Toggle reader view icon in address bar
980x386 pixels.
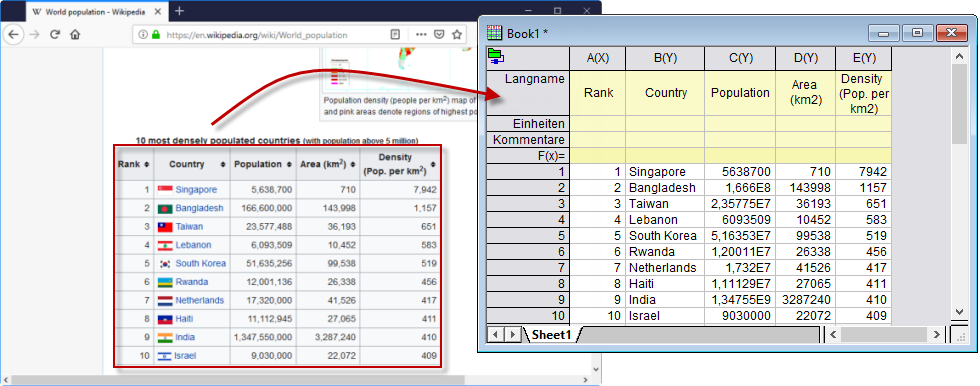pos(395,35)
